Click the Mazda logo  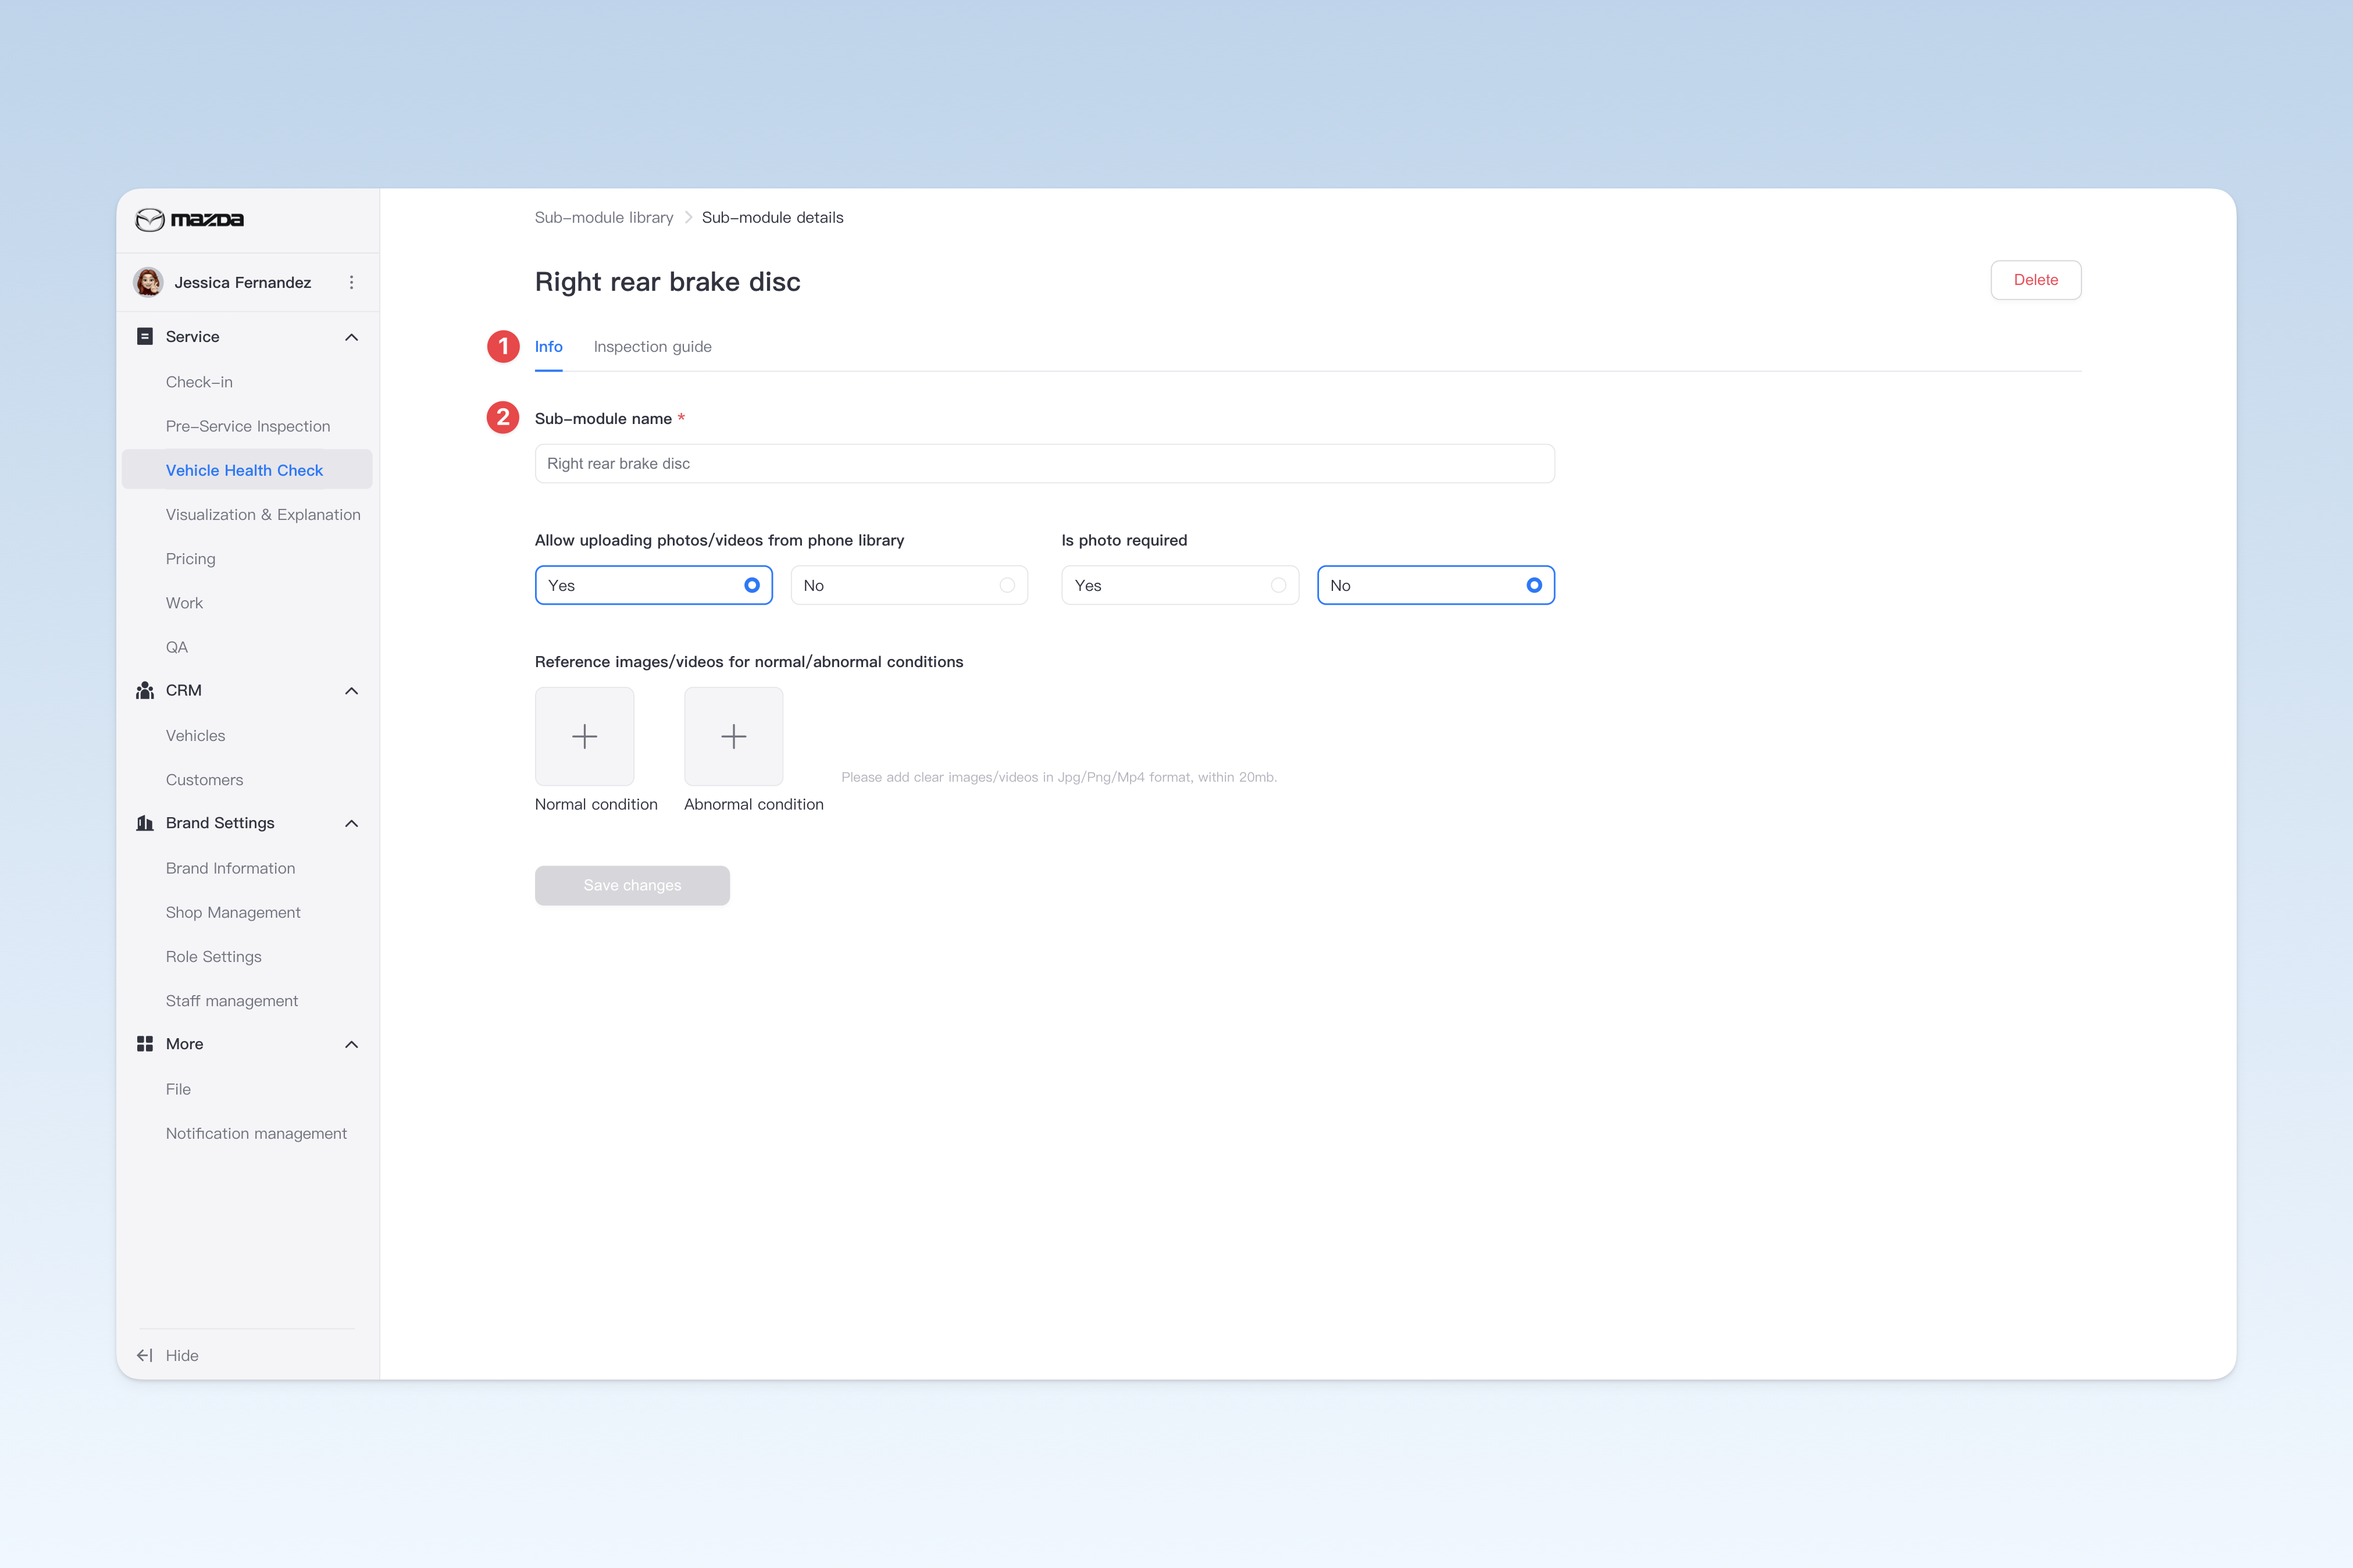[190, 220]
